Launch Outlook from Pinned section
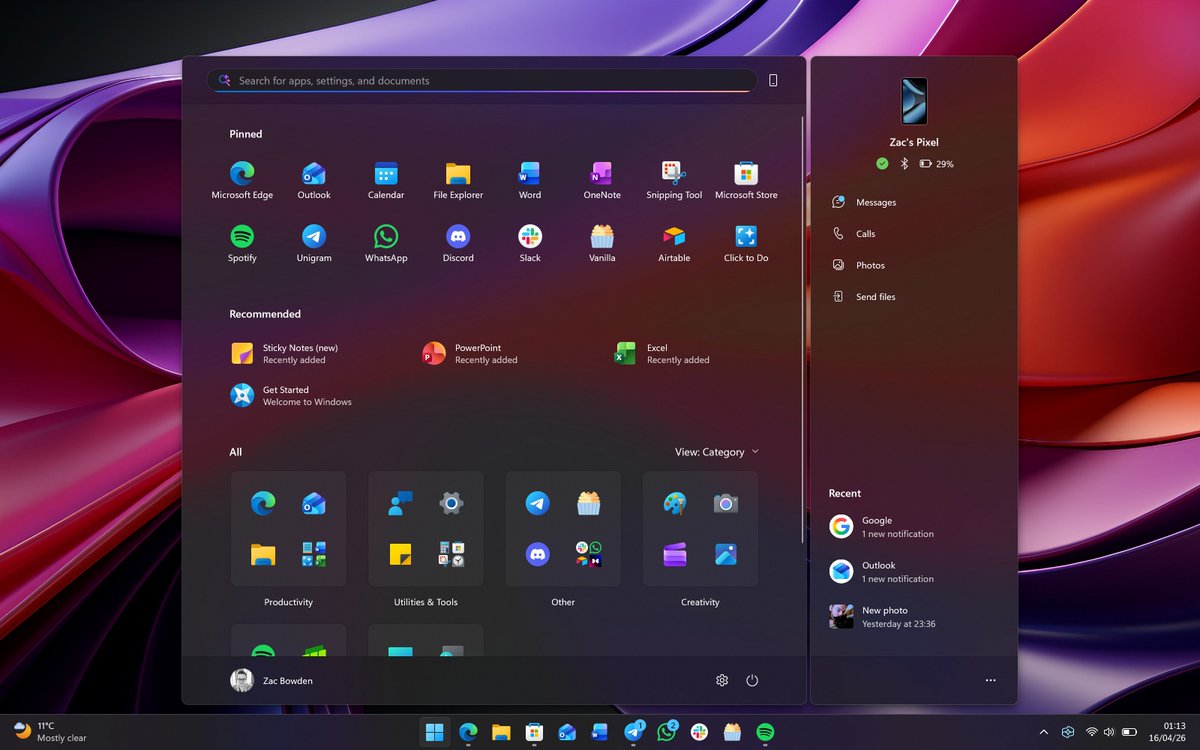The image size is (1200, 750). tap(314, 180)
